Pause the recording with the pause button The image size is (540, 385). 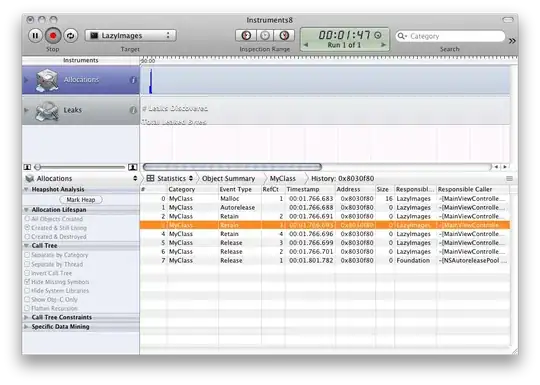(x=35, y=35)
